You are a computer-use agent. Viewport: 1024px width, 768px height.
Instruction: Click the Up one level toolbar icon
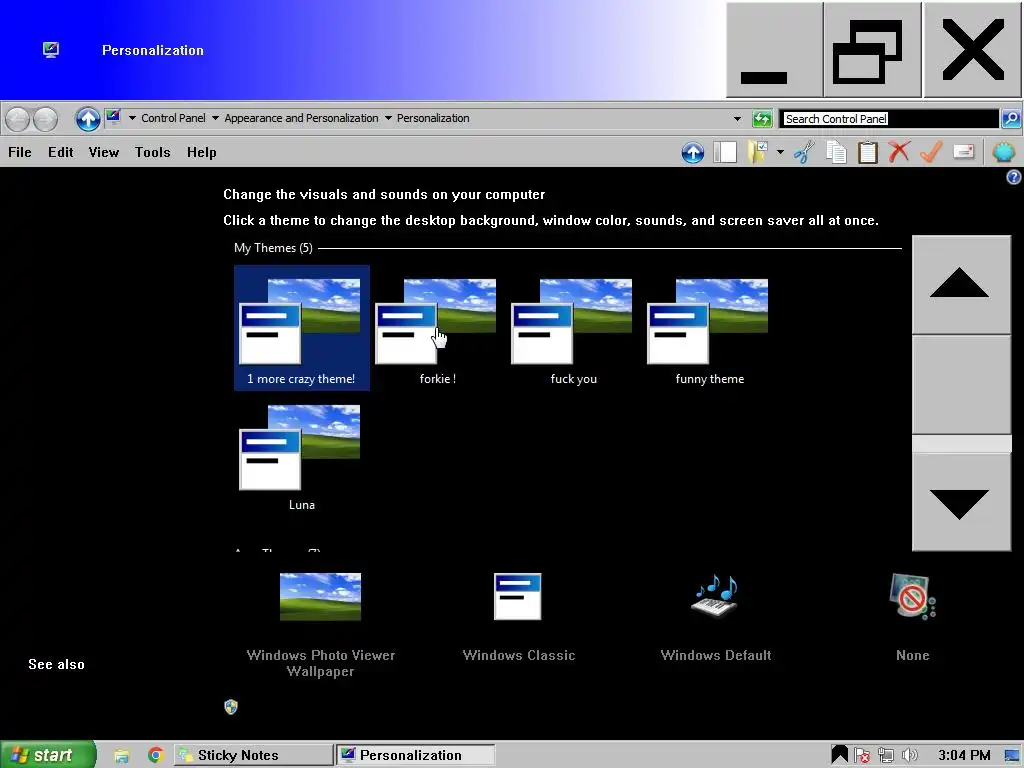pyautogui.click(x=693, y=152)
